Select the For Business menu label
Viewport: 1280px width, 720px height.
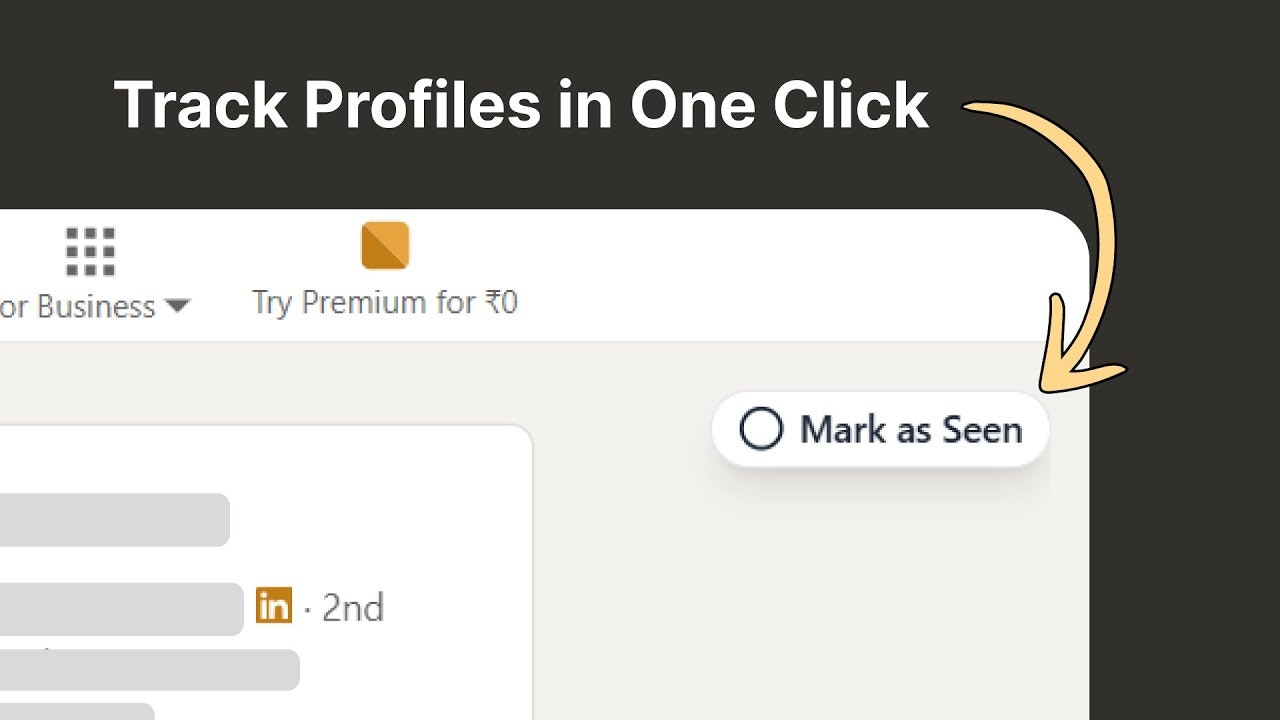78,306
